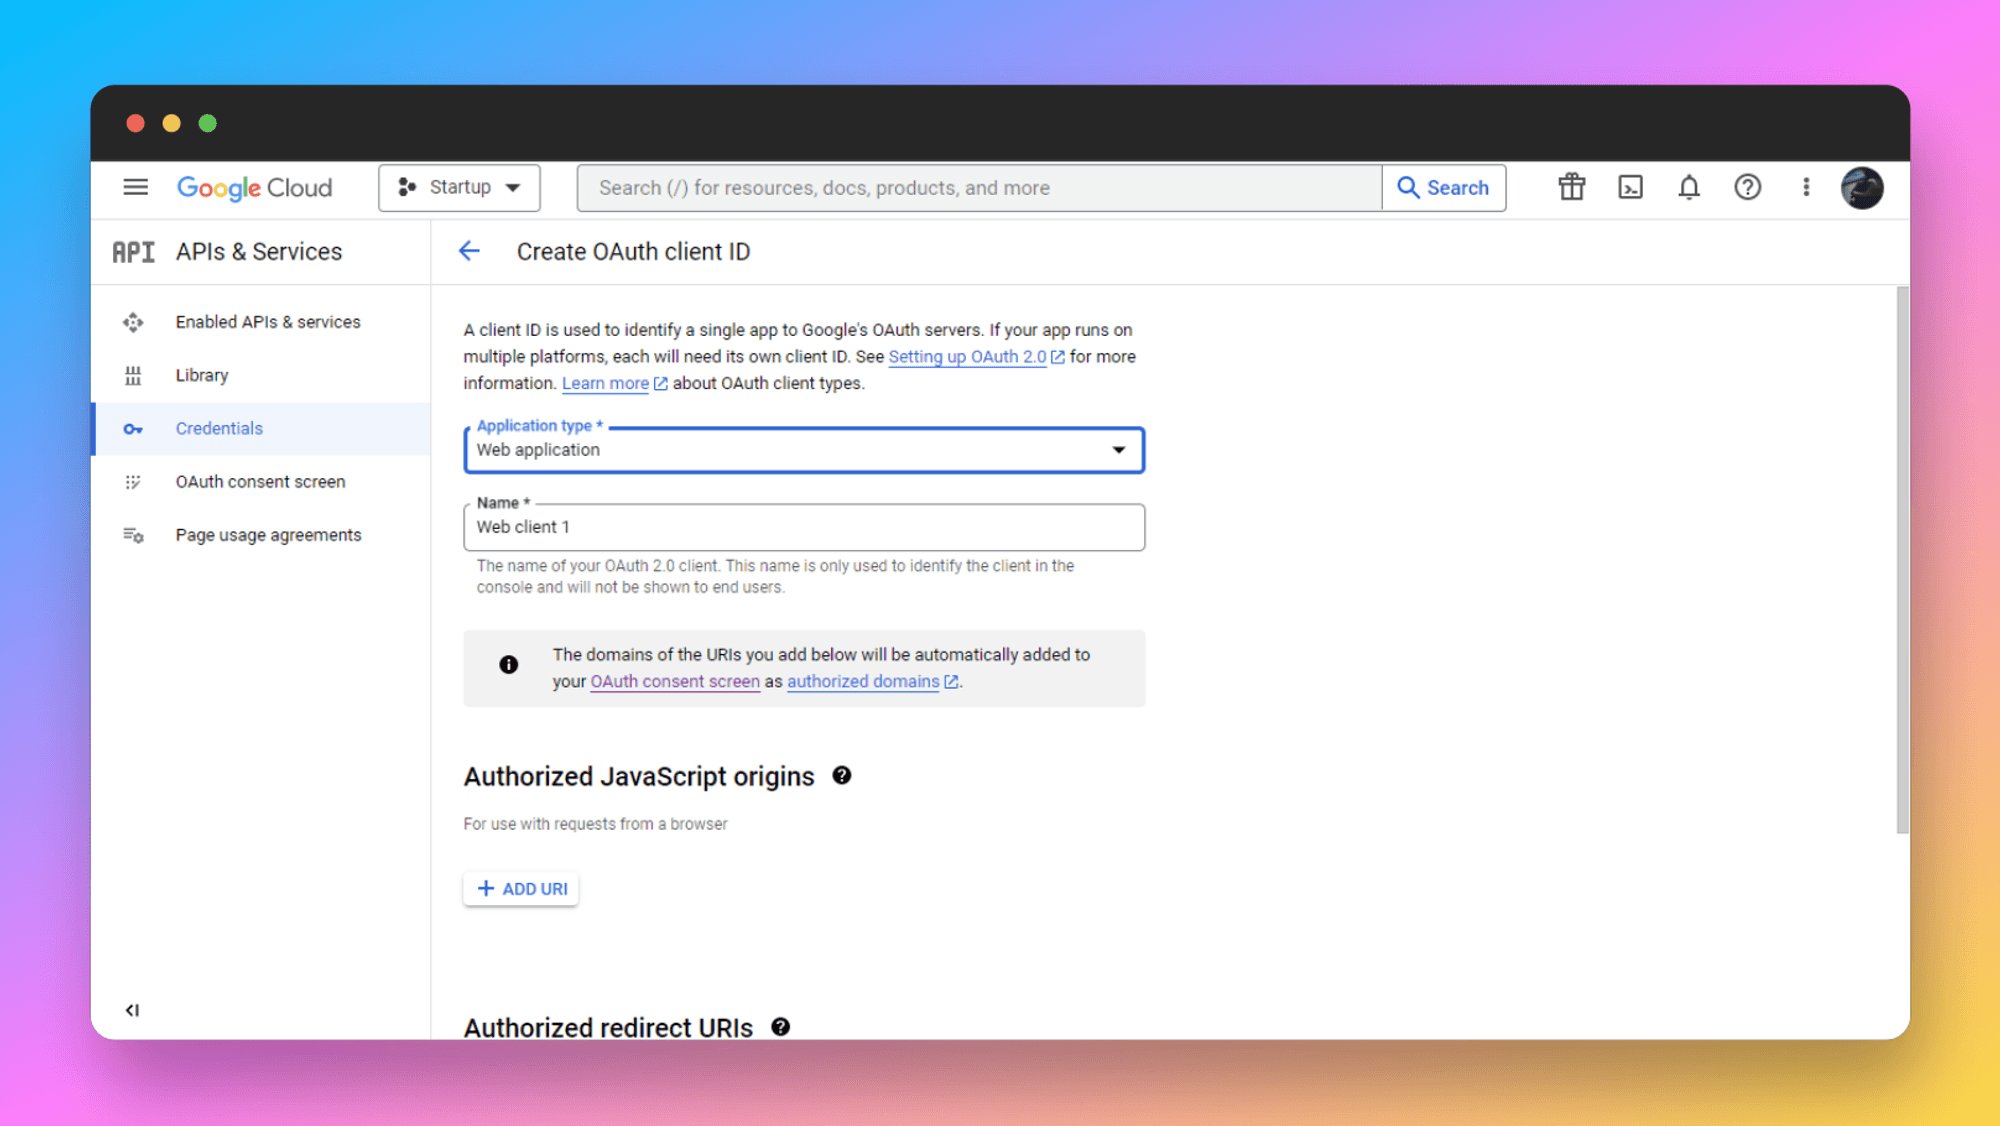Collapse the left sidebar
Viewport: 2000px width, 1126px height.
(x=132, y=1009)
